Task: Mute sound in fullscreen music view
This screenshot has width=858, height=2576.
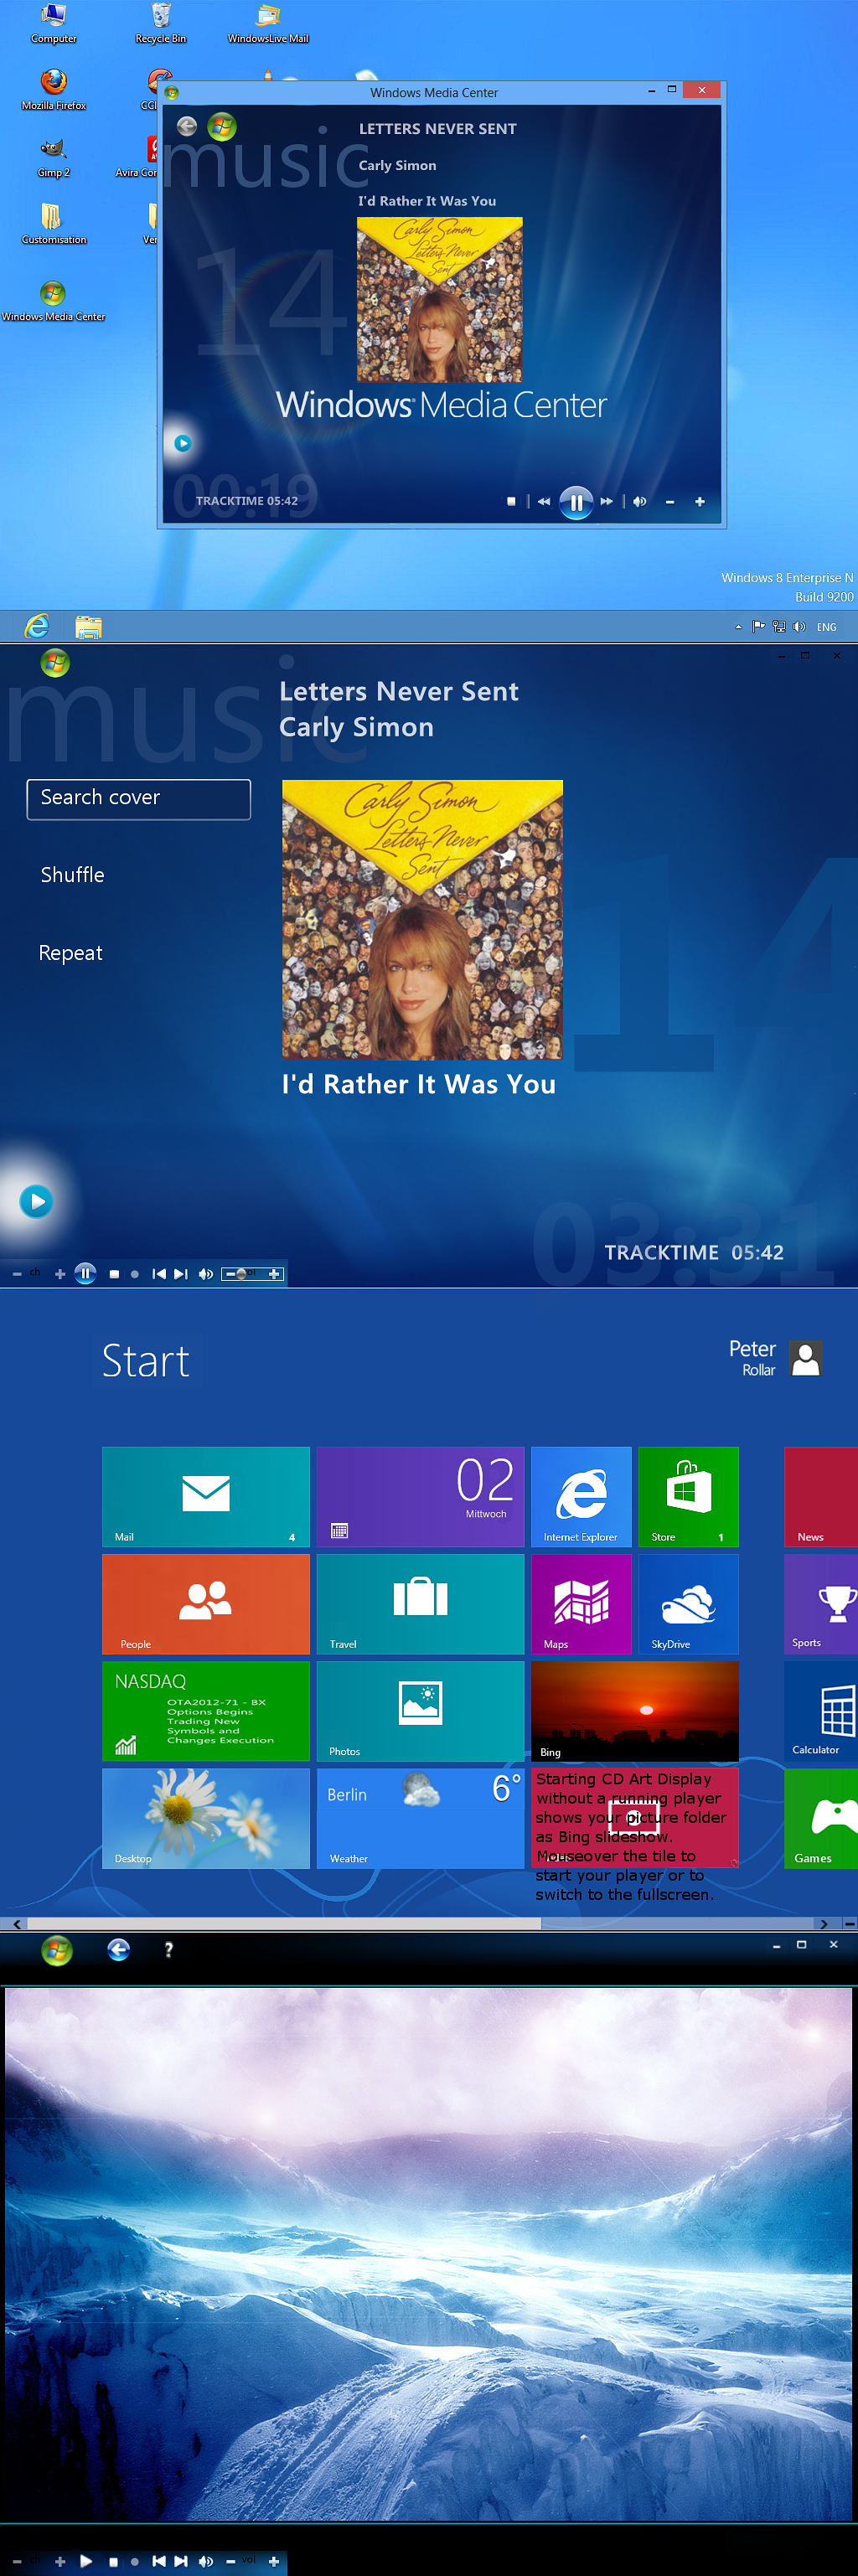Action: point(206,1274)
